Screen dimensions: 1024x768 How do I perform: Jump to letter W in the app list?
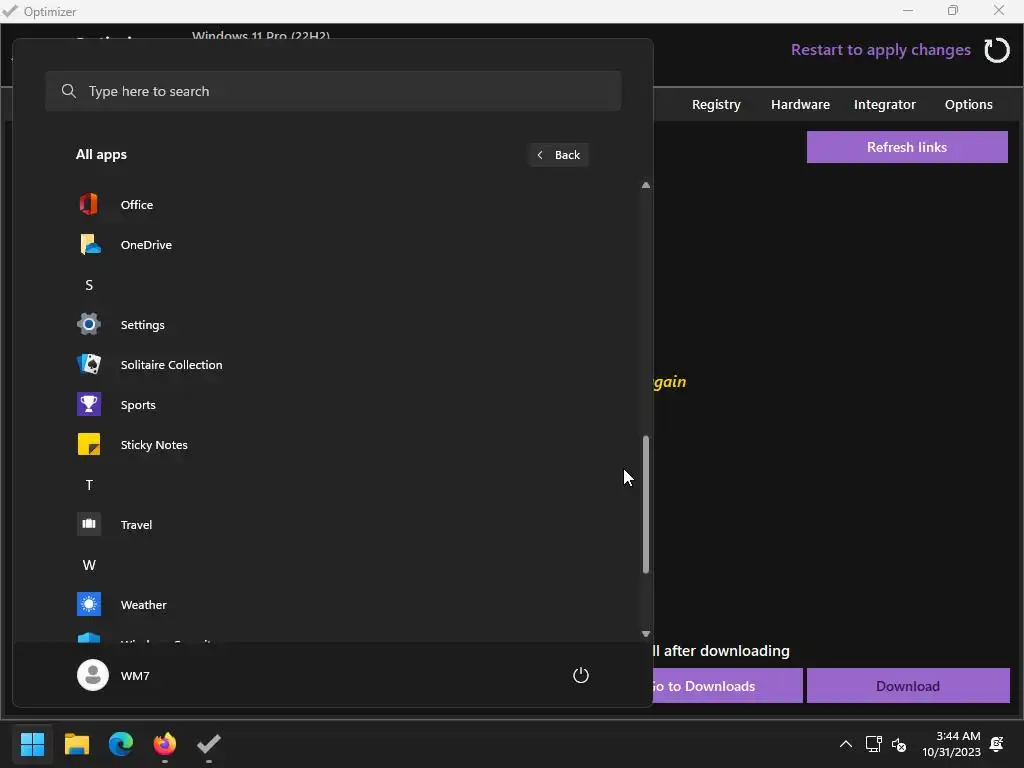89,565
